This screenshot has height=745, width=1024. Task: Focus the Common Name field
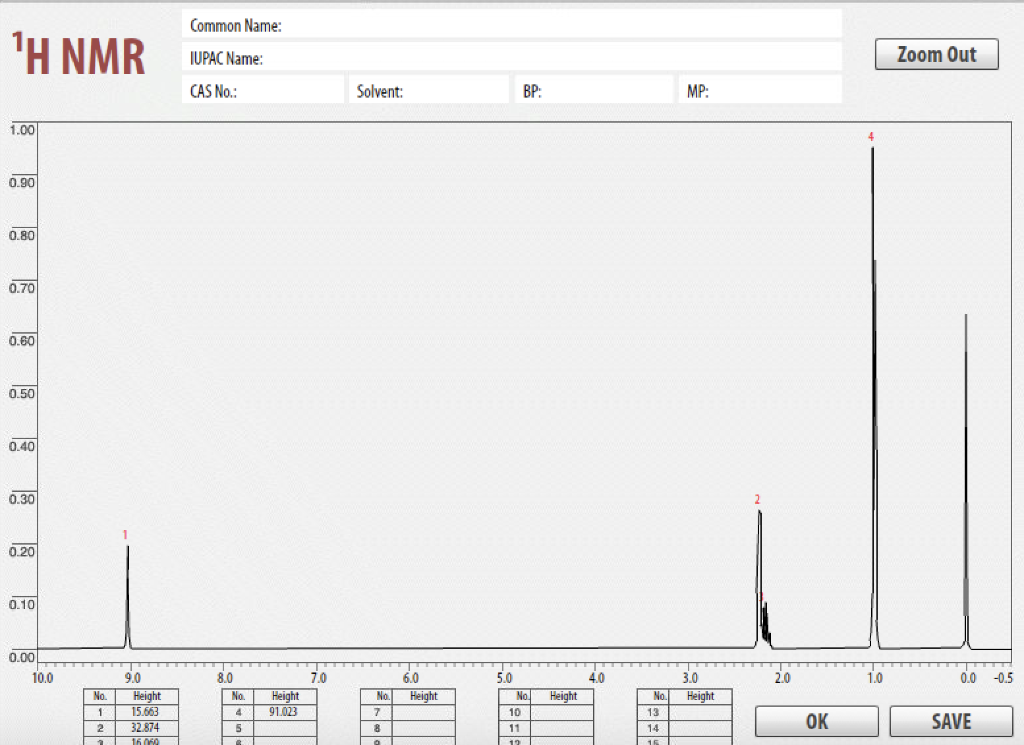point(511,25)
